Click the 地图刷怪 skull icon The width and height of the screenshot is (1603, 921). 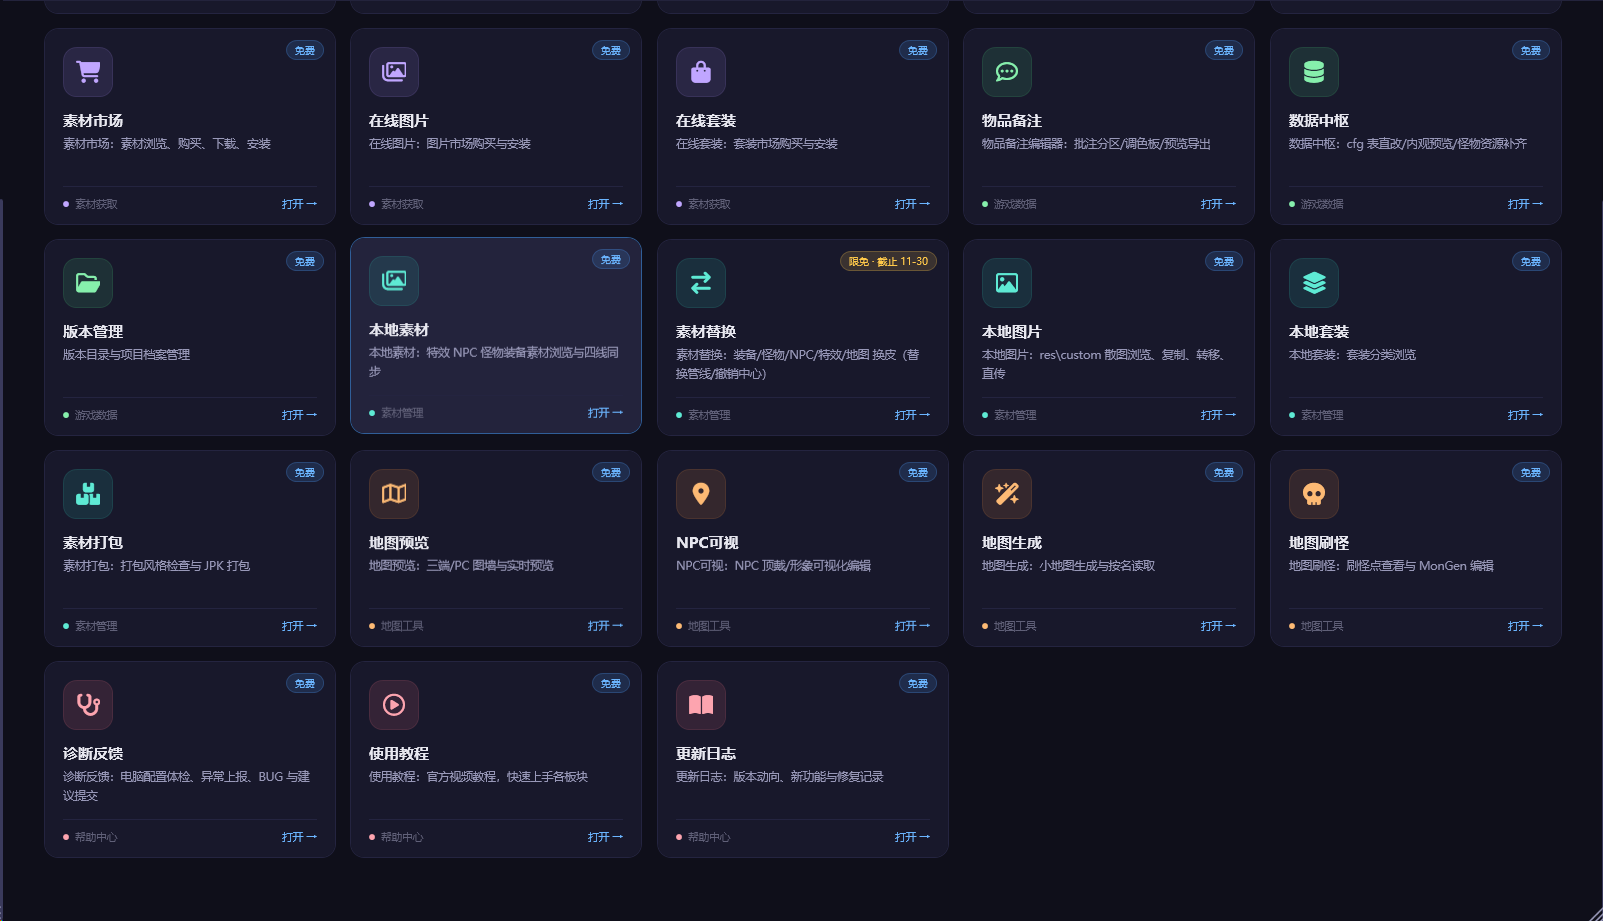click(1314, 494)
